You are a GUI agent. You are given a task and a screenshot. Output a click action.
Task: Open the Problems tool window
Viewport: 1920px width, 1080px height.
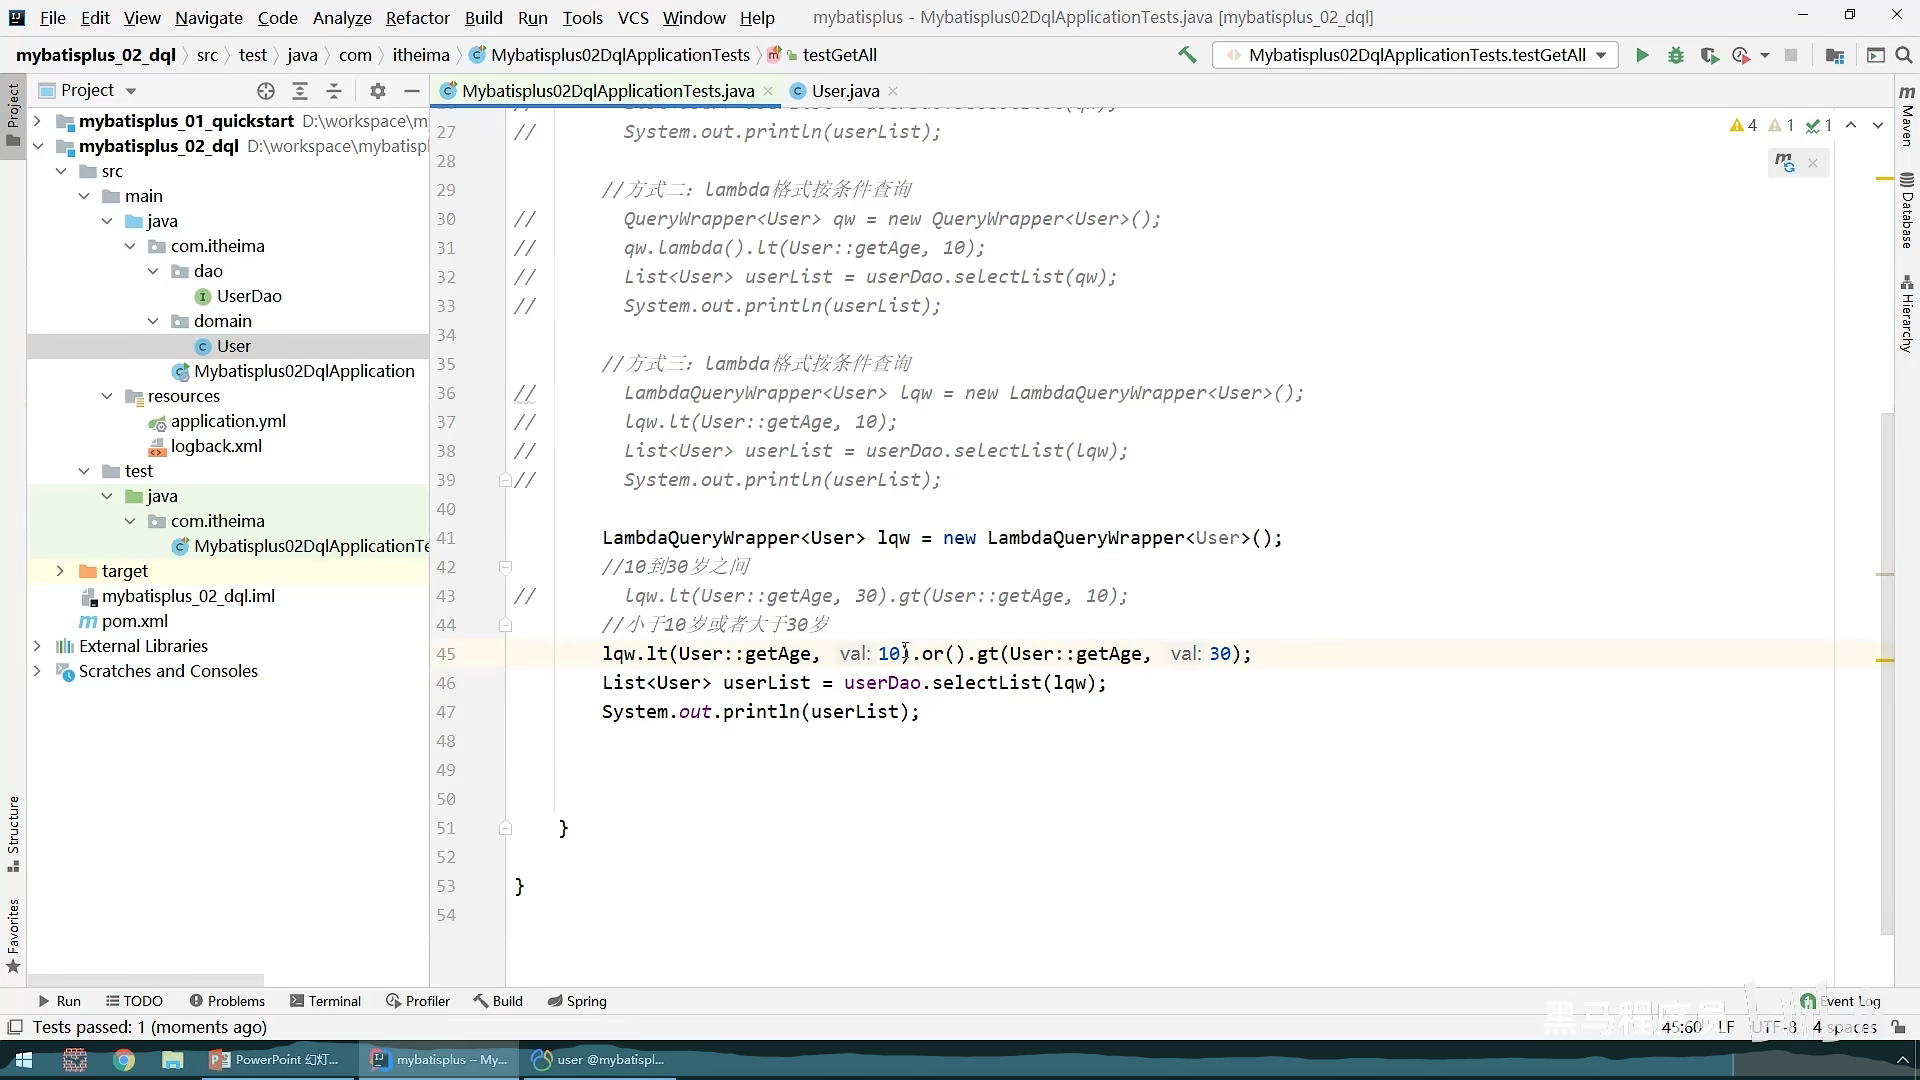click(x=227, y=1001)
